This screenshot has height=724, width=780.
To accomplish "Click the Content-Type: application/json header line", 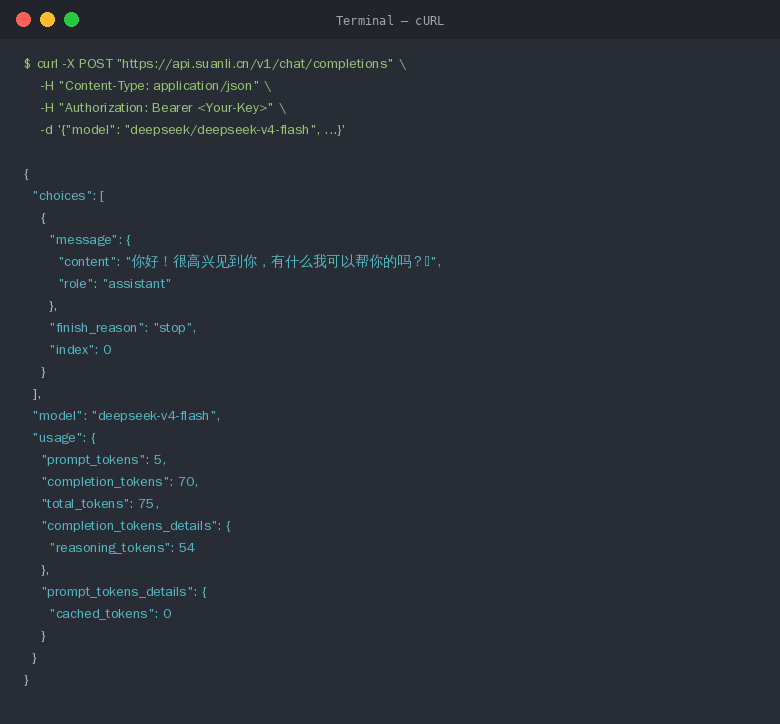I will click(156, 86).
